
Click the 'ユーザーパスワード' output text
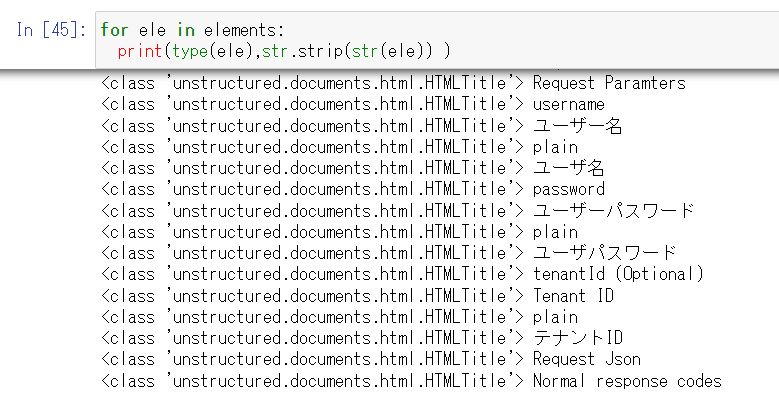613,211
